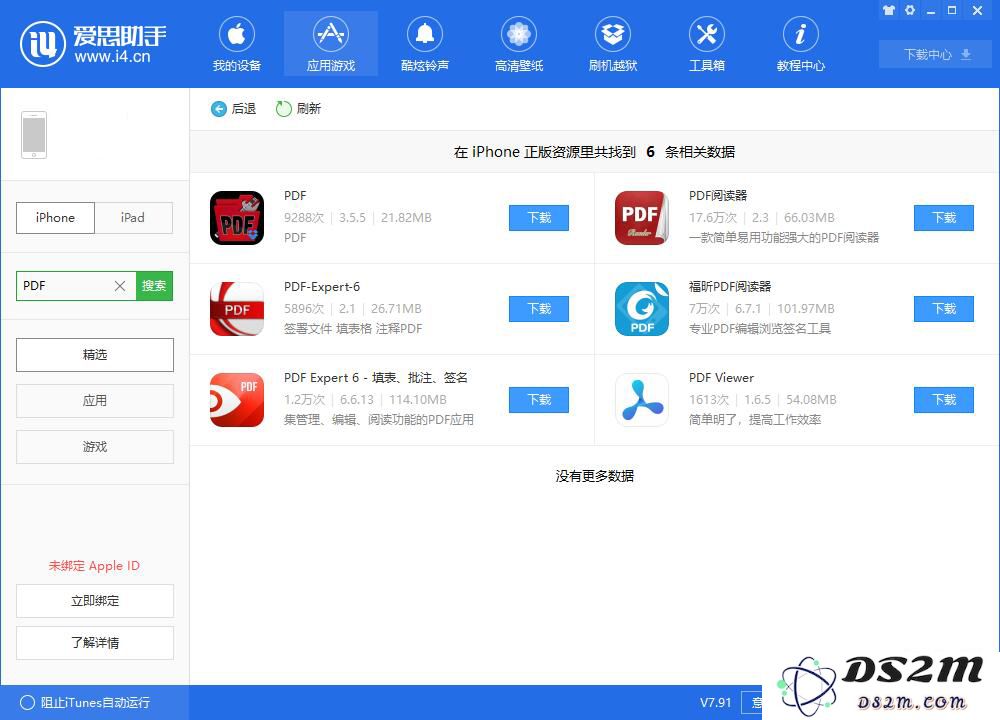This screenshot has height=720, width=1000.
Task: Open the 我的设备 (My Device) section
Action: 237,44
